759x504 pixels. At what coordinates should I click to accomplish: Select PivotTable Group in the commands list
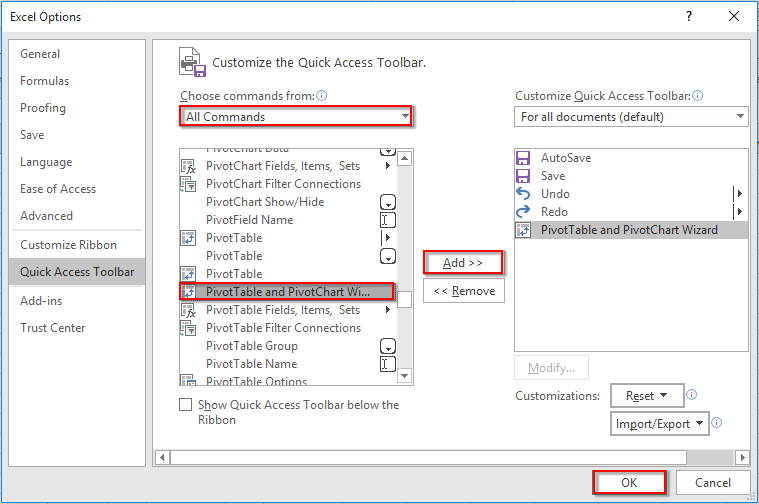(x=251, y=346)
